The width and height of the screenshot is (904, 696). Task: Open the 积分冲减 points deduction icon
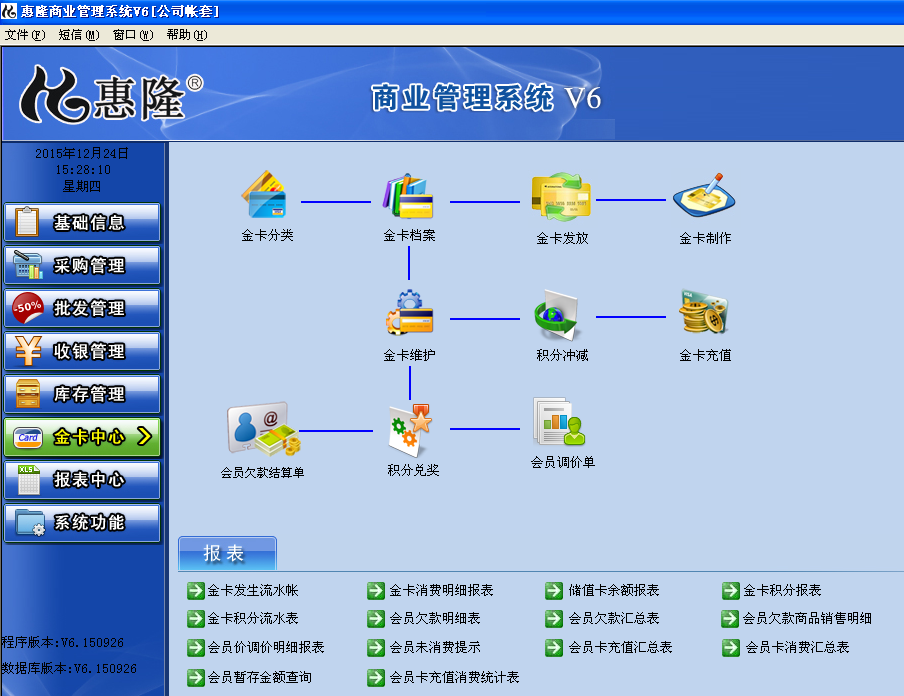(556, 315)
